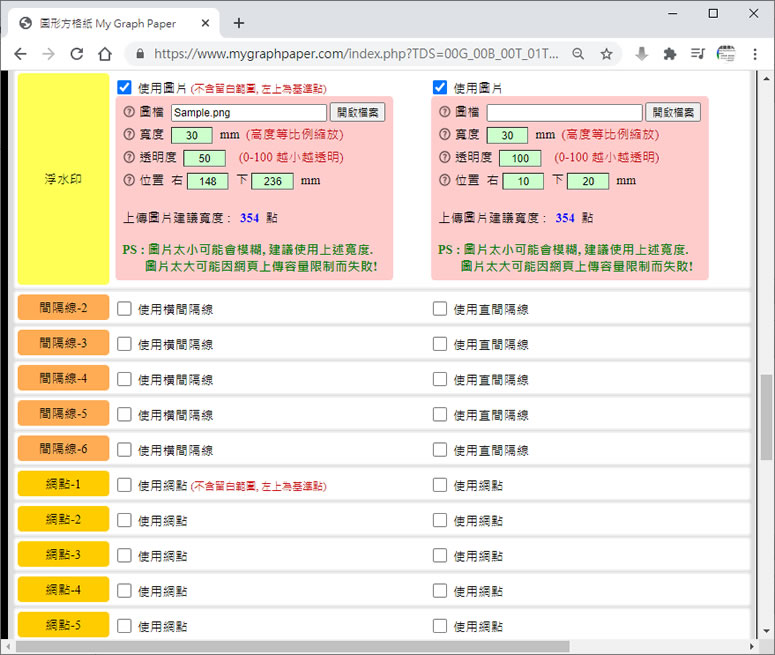Image resolution: width=775 pixels, height=655 pixels.
Task: Open a new browser tab
Action: coord(239,23)
